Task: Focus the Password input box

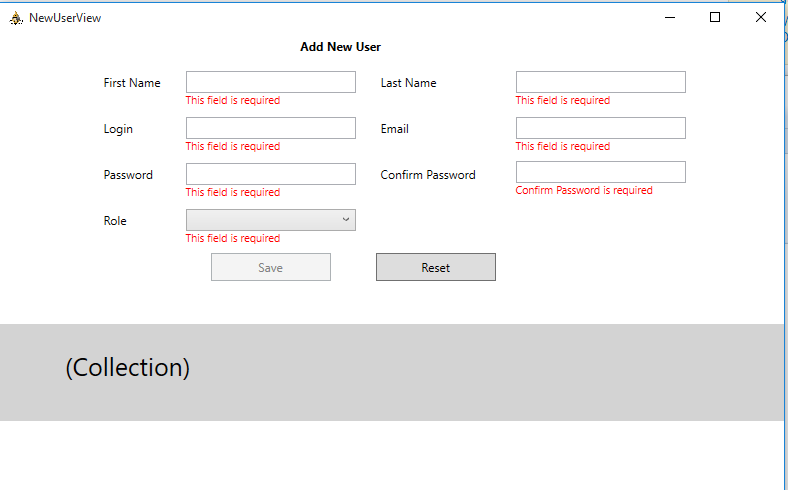Action: click(271, 174)
